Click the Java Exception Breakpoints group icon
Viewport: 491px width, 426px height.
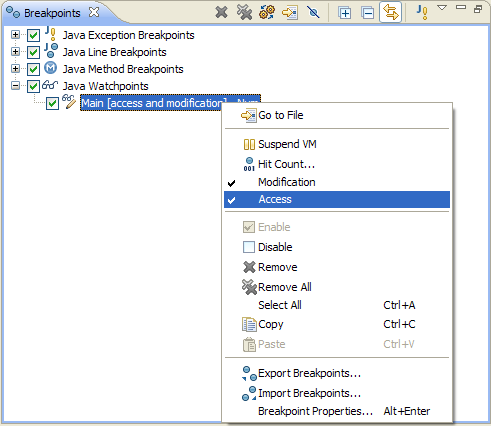(x=50, y=34)
